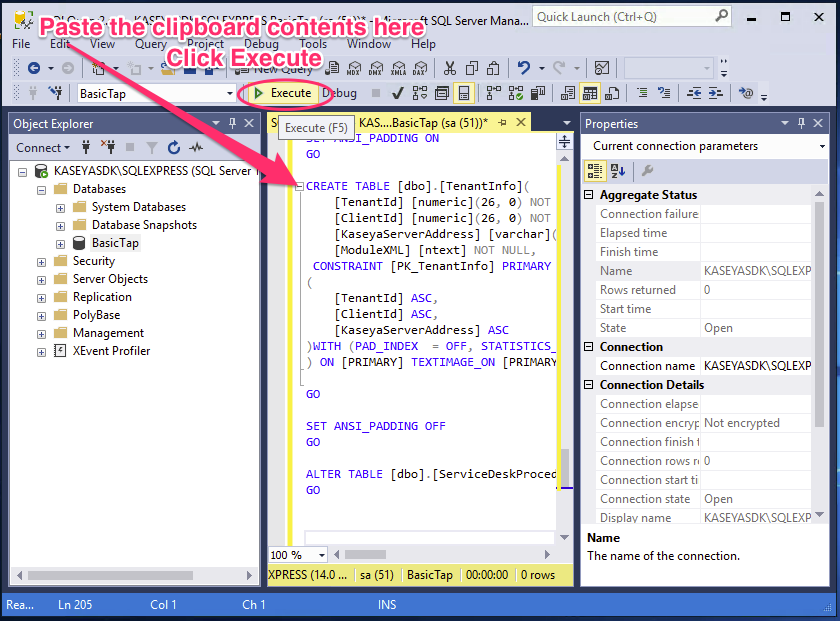
Task: Click the Analysis Services XMLA Query icon
Action: pyautogui.click(x=399, y=68)
